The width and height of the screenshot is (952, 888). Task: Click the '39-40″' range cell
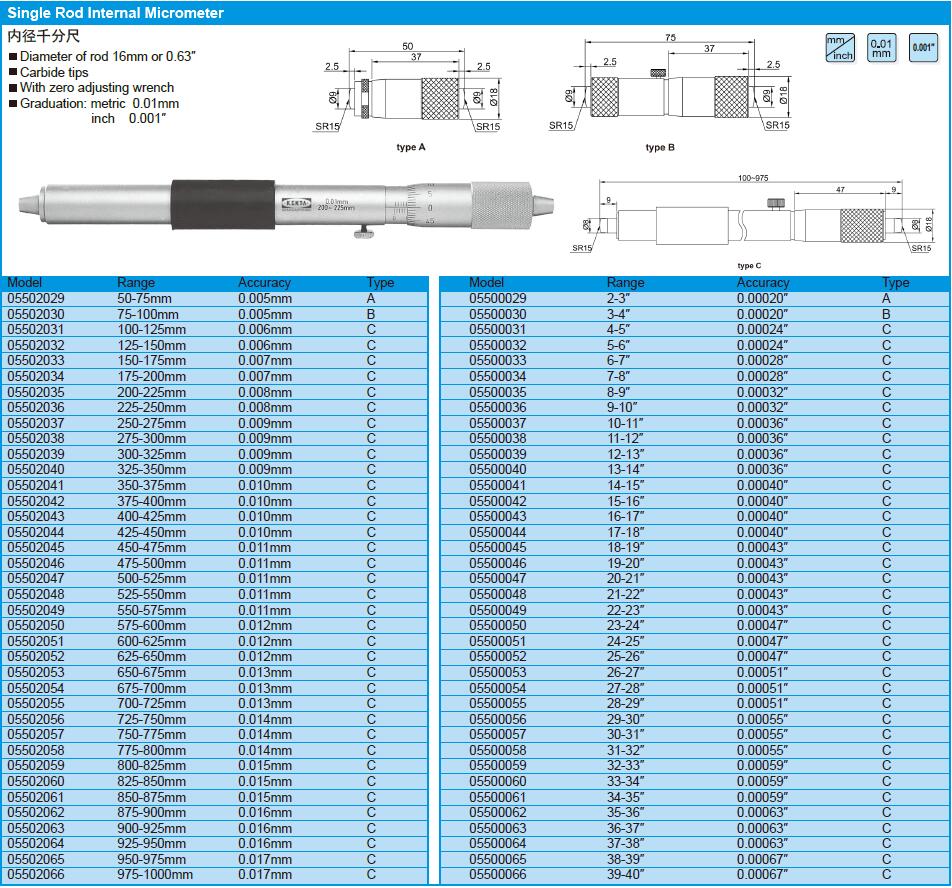(x=625, y=875)
